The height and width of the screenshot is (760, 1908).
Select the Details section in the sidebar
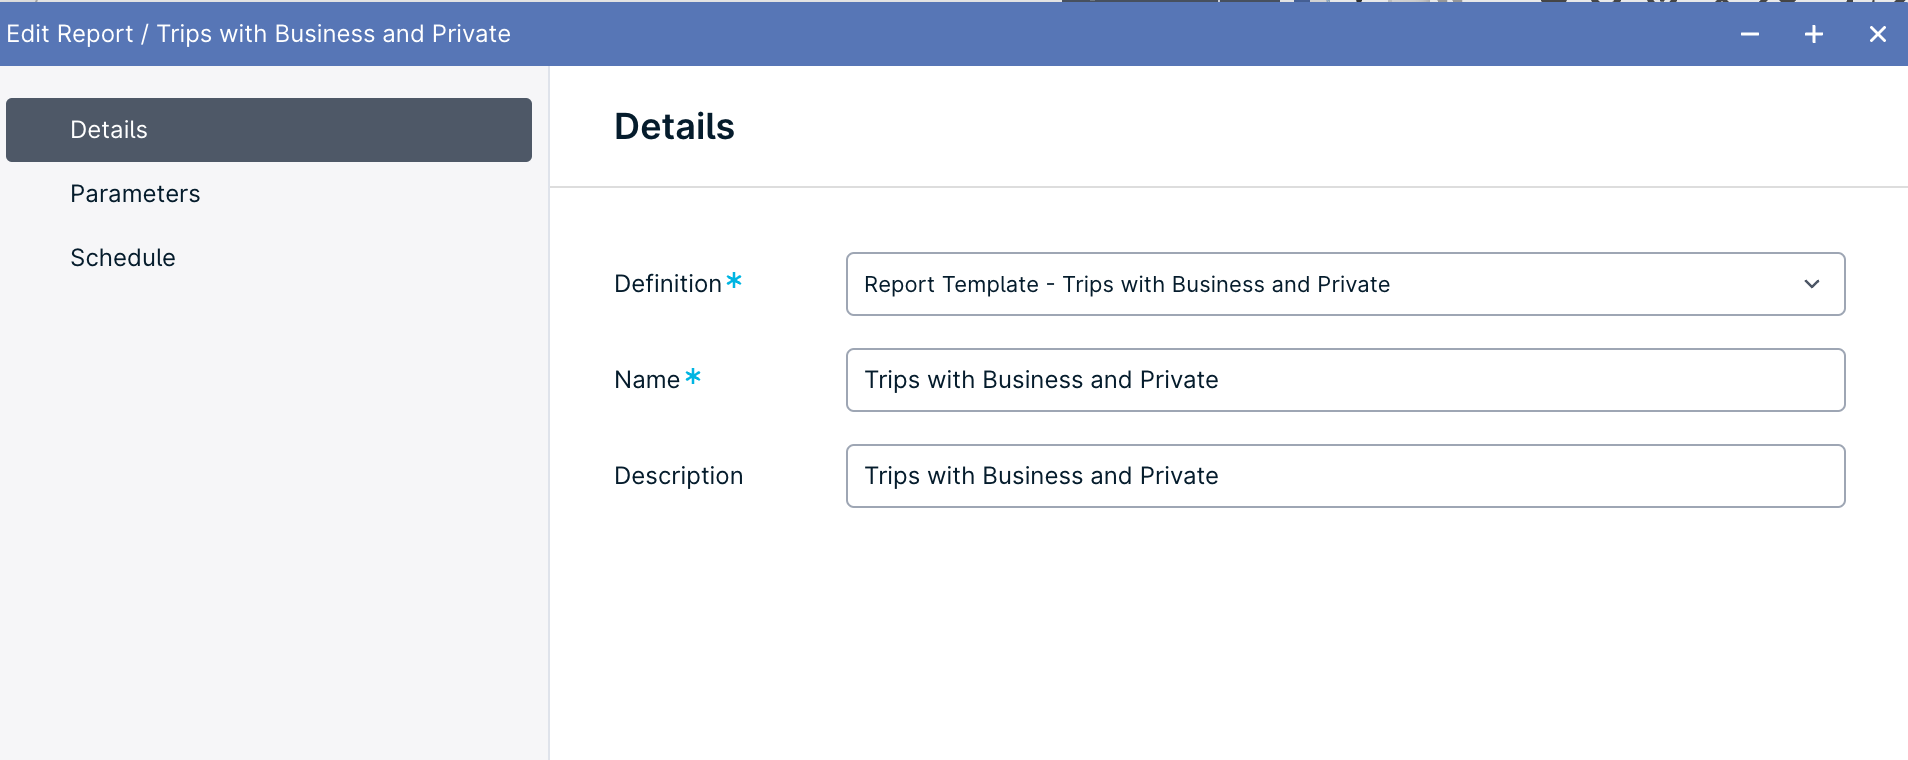(269, 130)
